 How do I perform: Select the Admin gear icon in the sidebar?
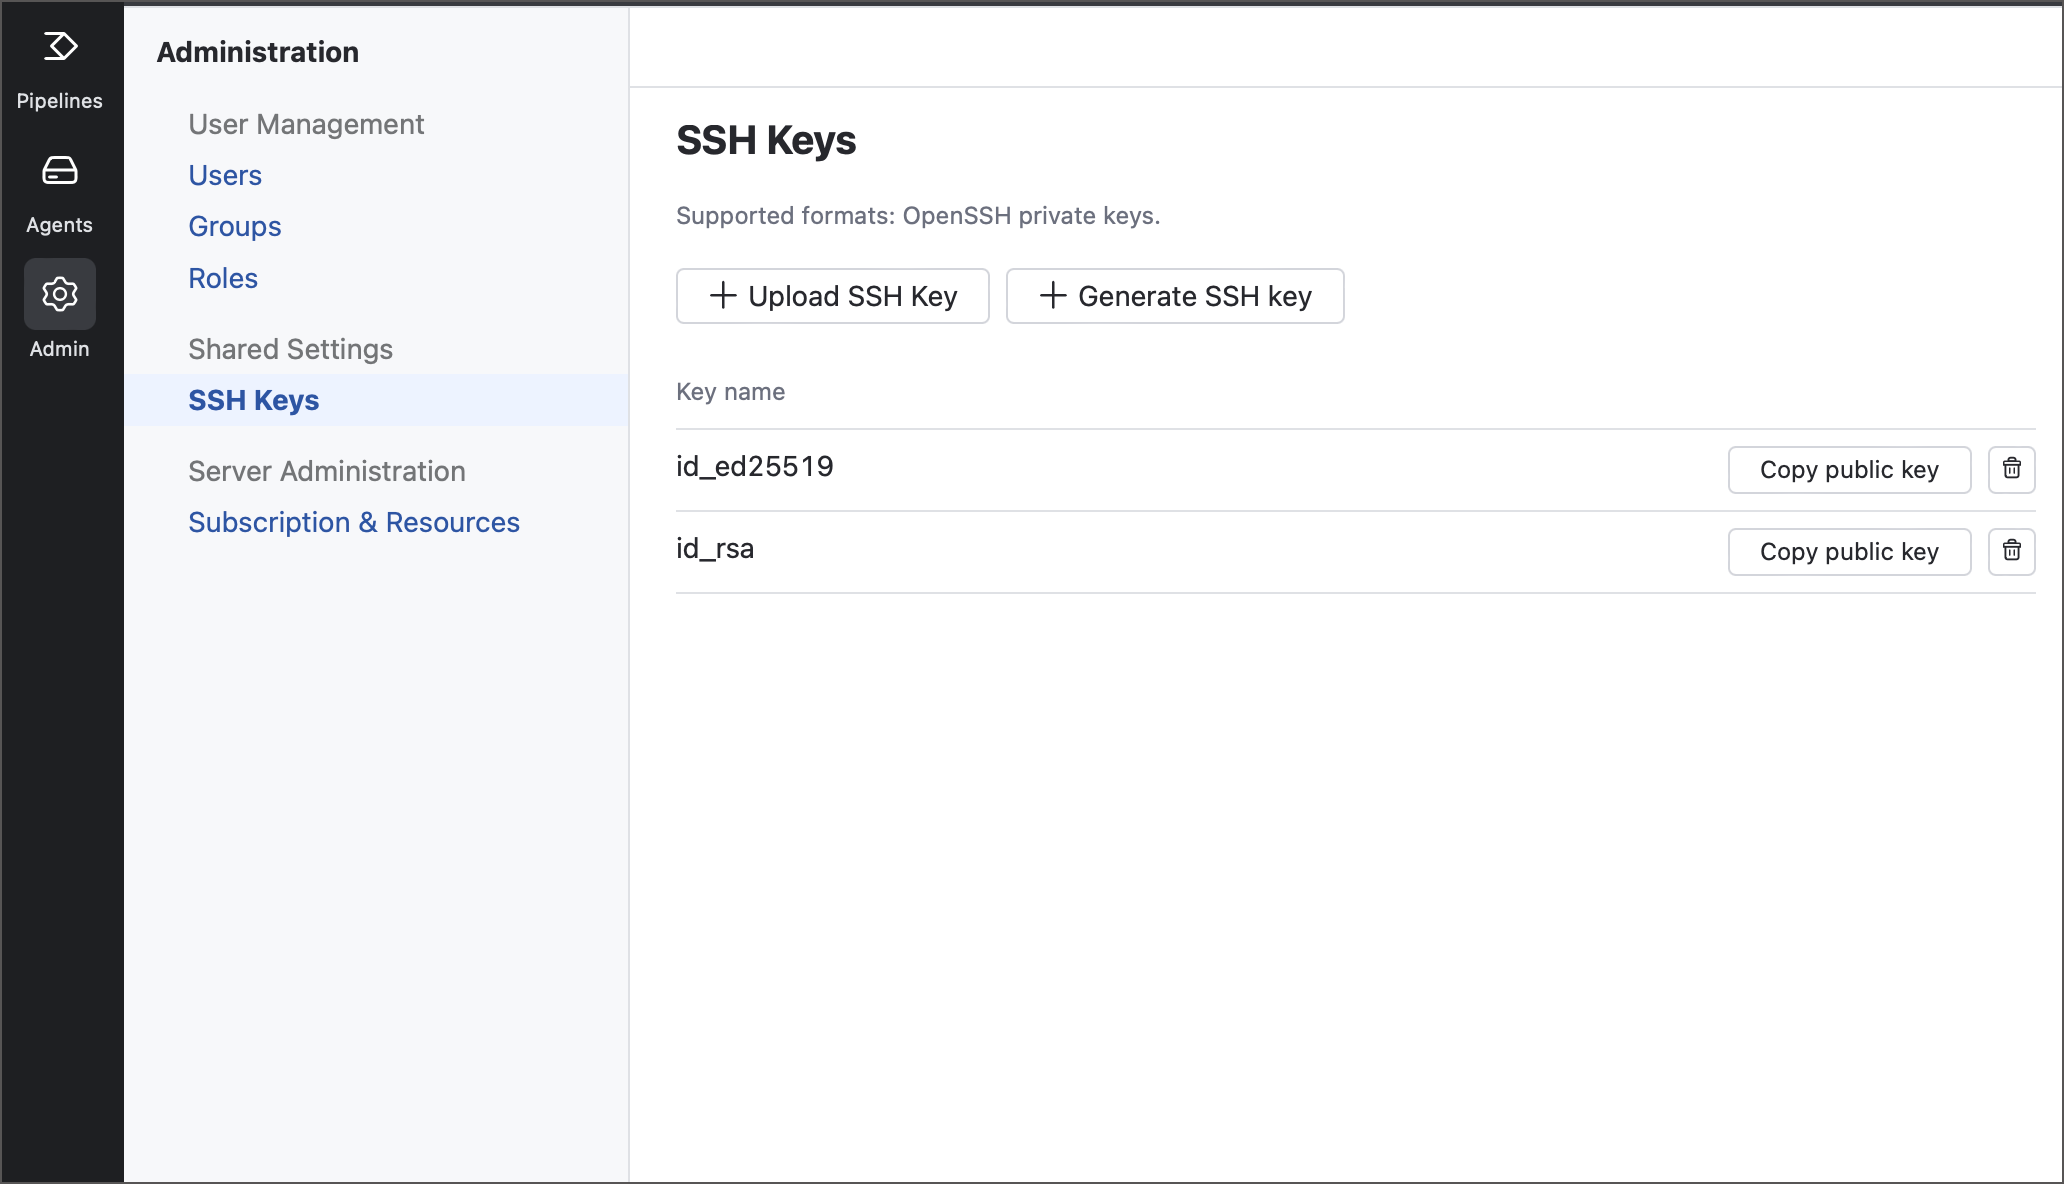[60, 294]
